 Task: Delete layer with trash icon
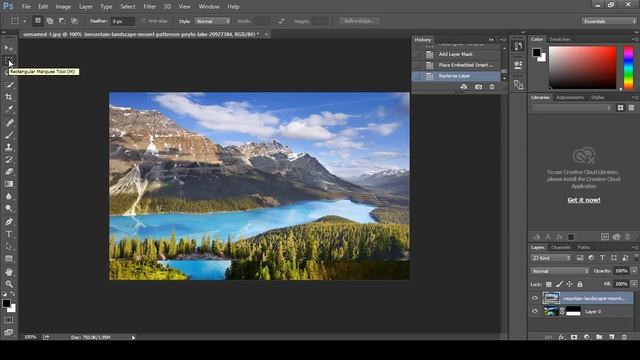click(624, 337)
